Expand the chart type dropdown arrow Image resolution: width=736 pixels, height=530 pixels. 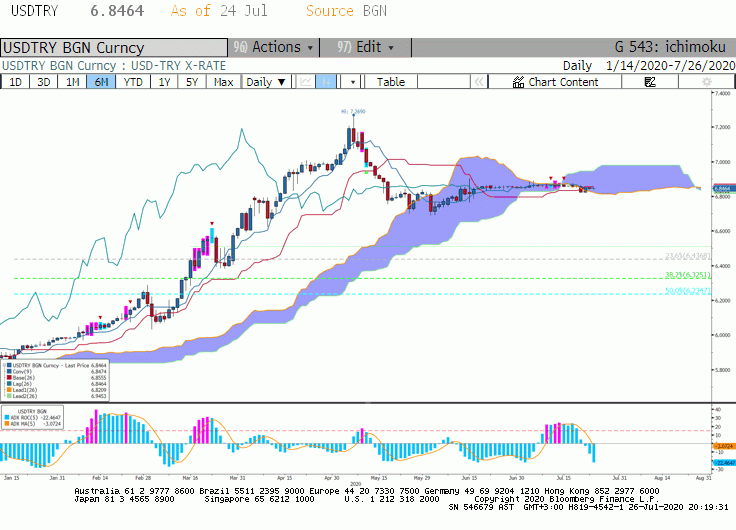point(353,82)
